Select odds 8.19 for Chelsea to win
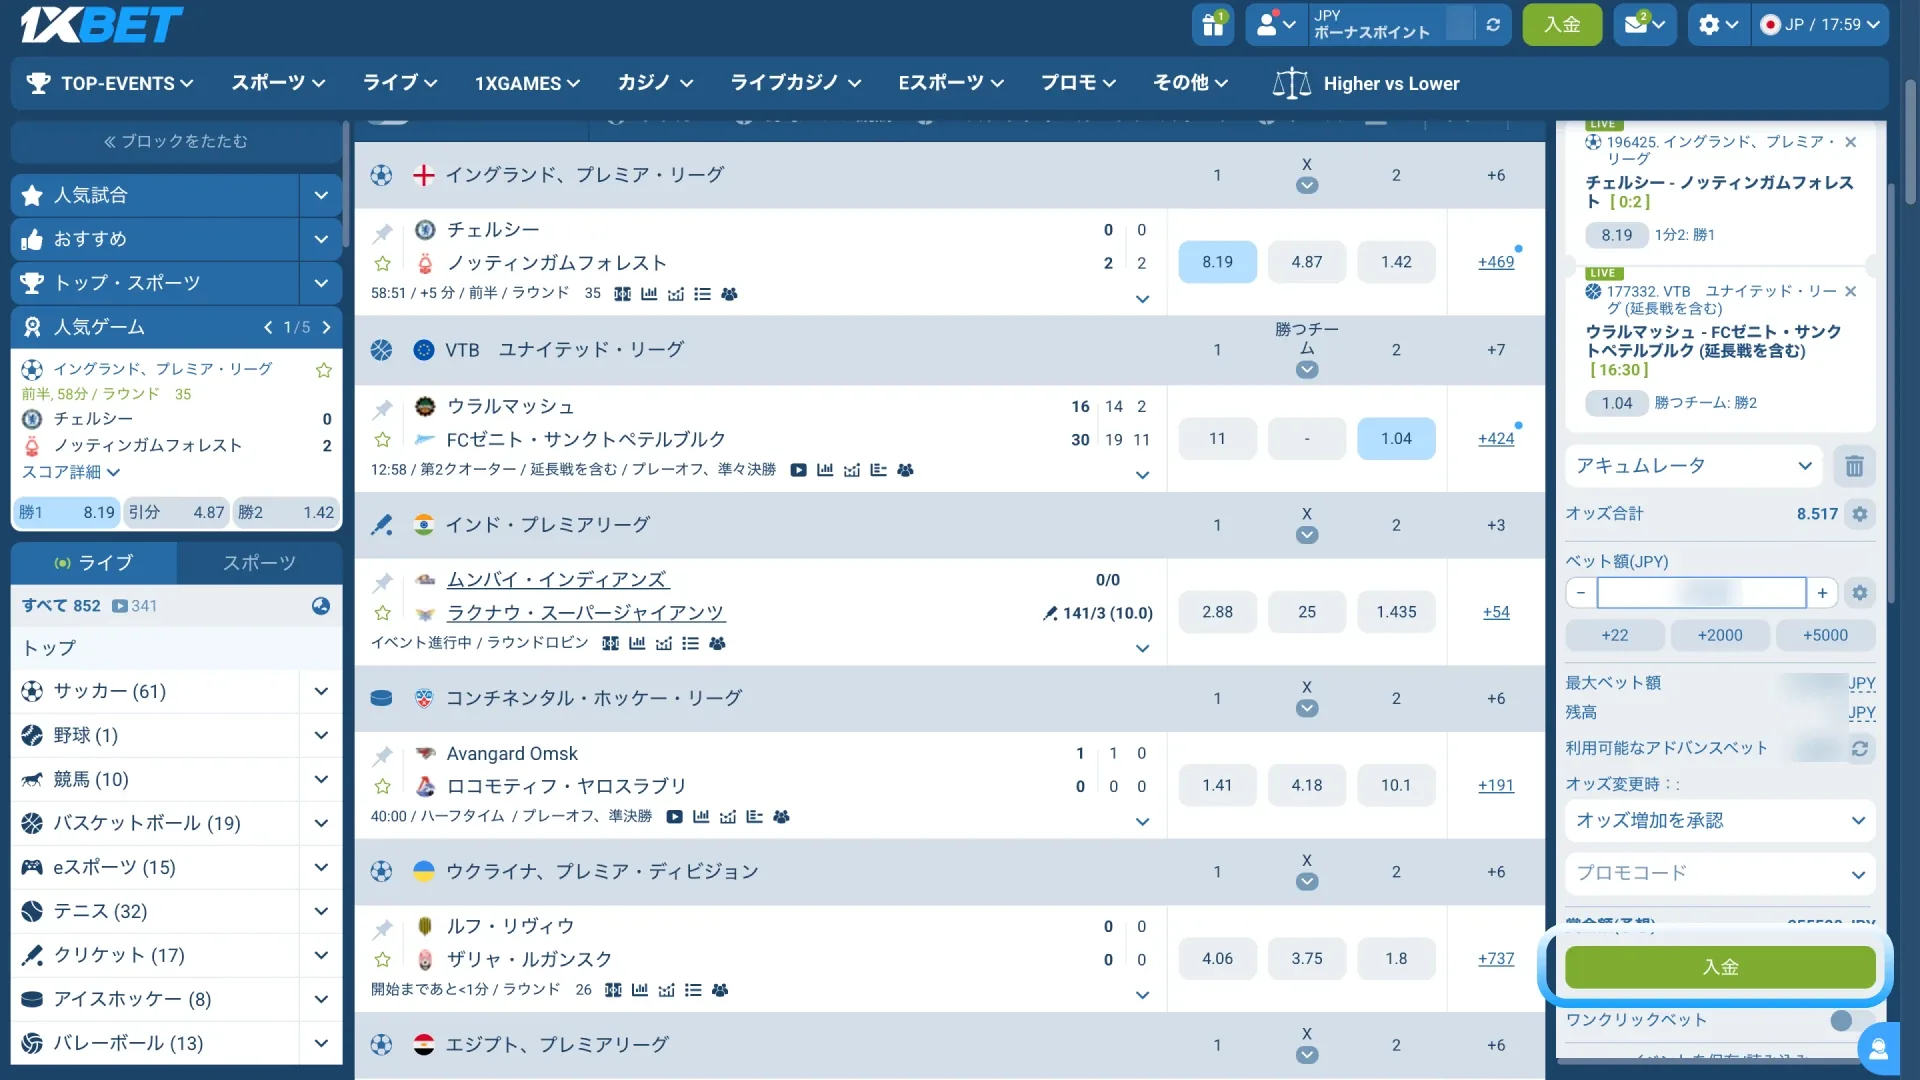Viewport: 1920px width, 1080px height. point(1217,262)
